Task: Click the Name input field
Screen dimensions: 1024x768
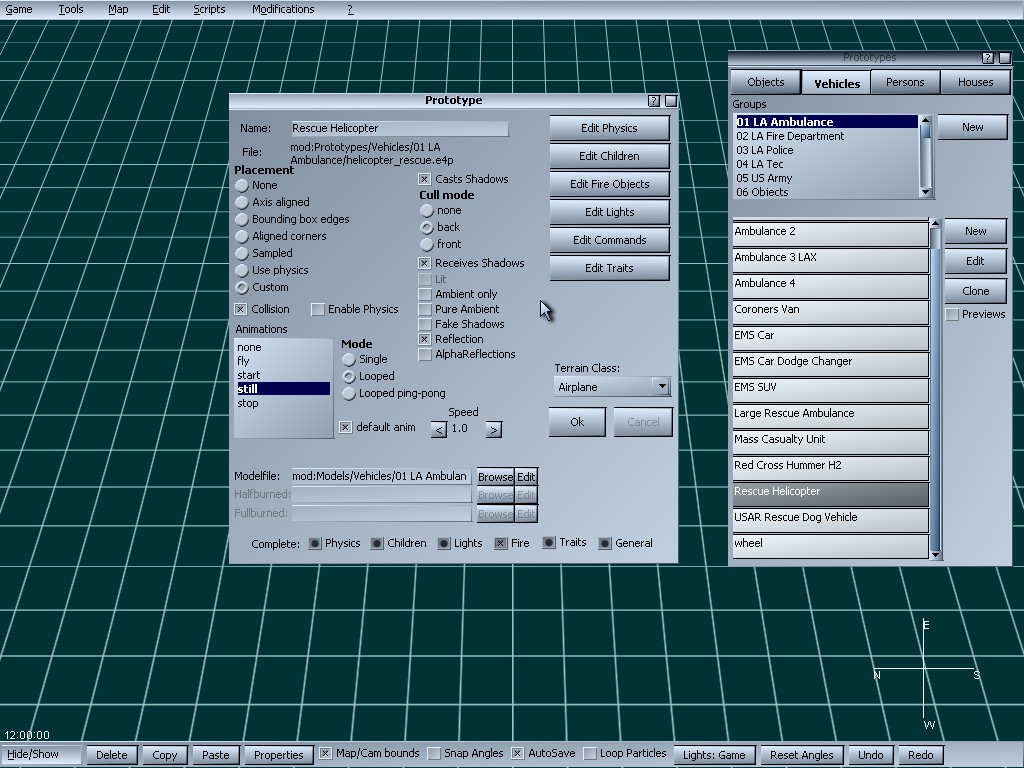Action: 399,128
